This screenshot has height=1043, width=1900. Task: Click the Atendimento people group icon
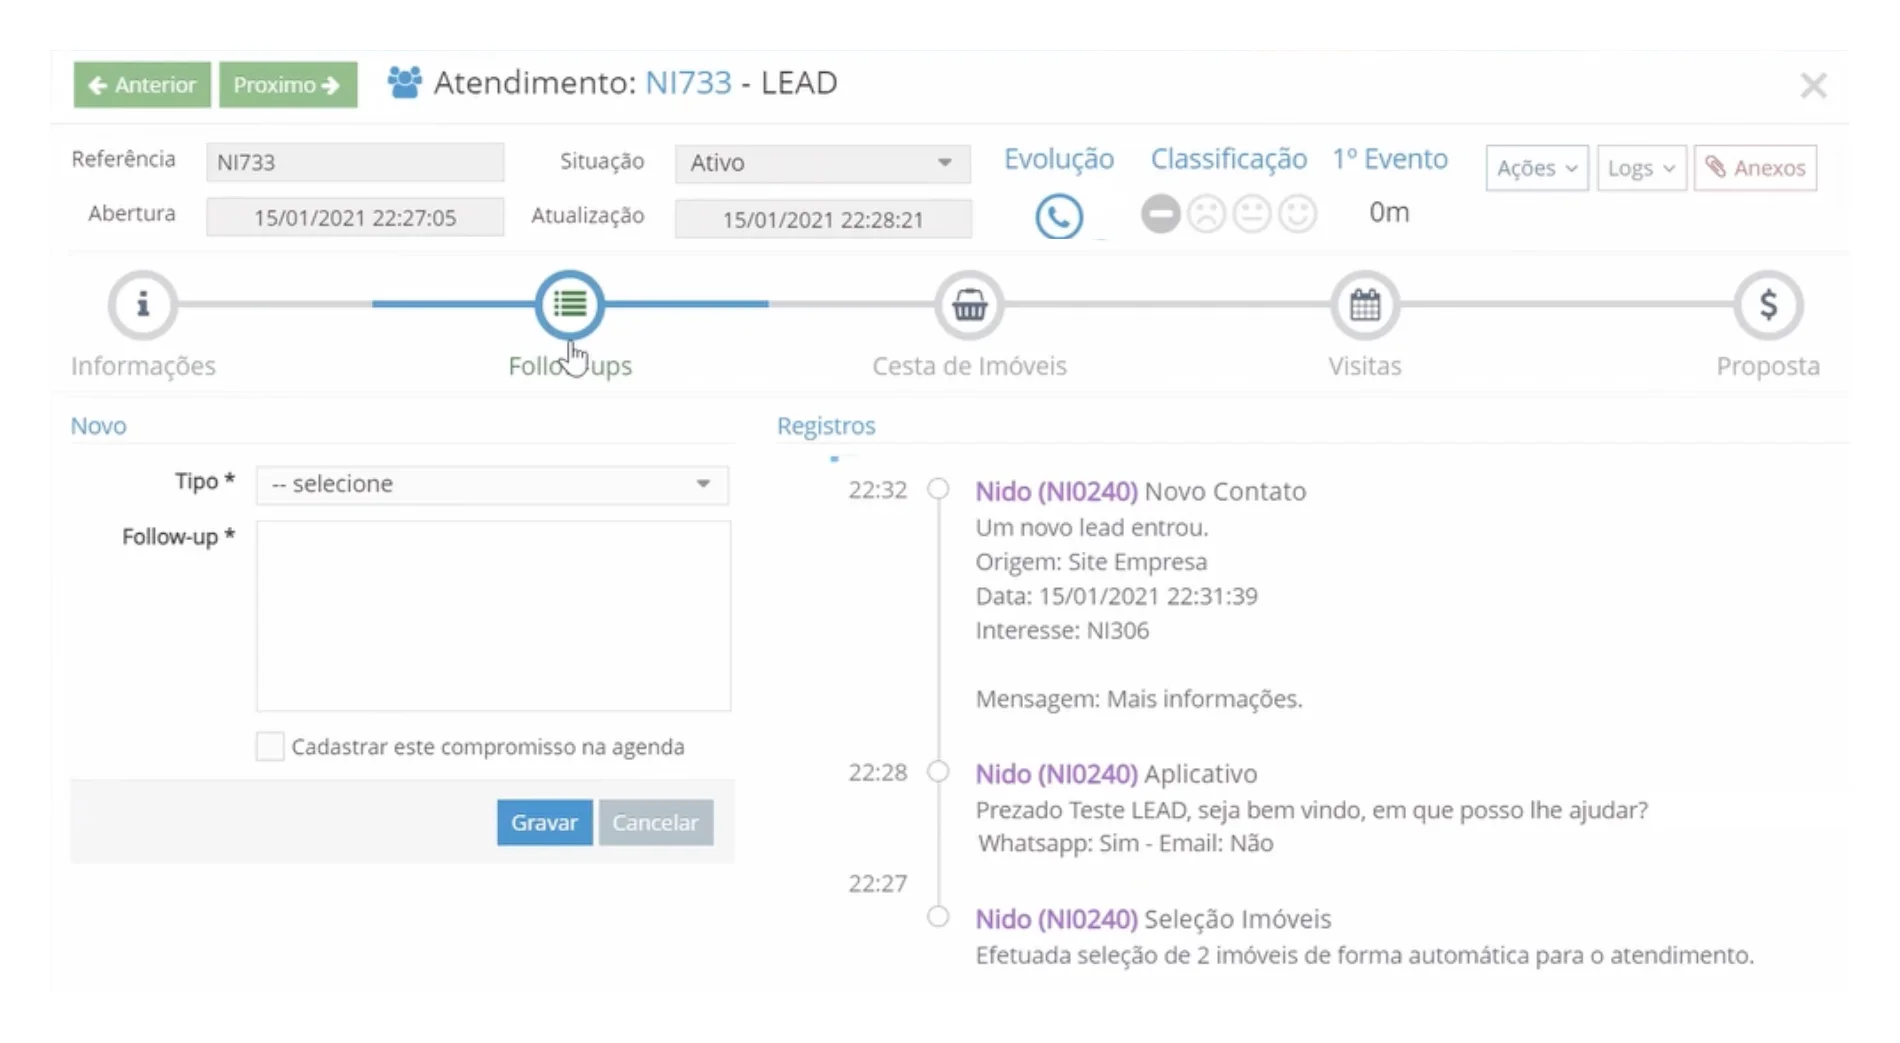point(404,83)
